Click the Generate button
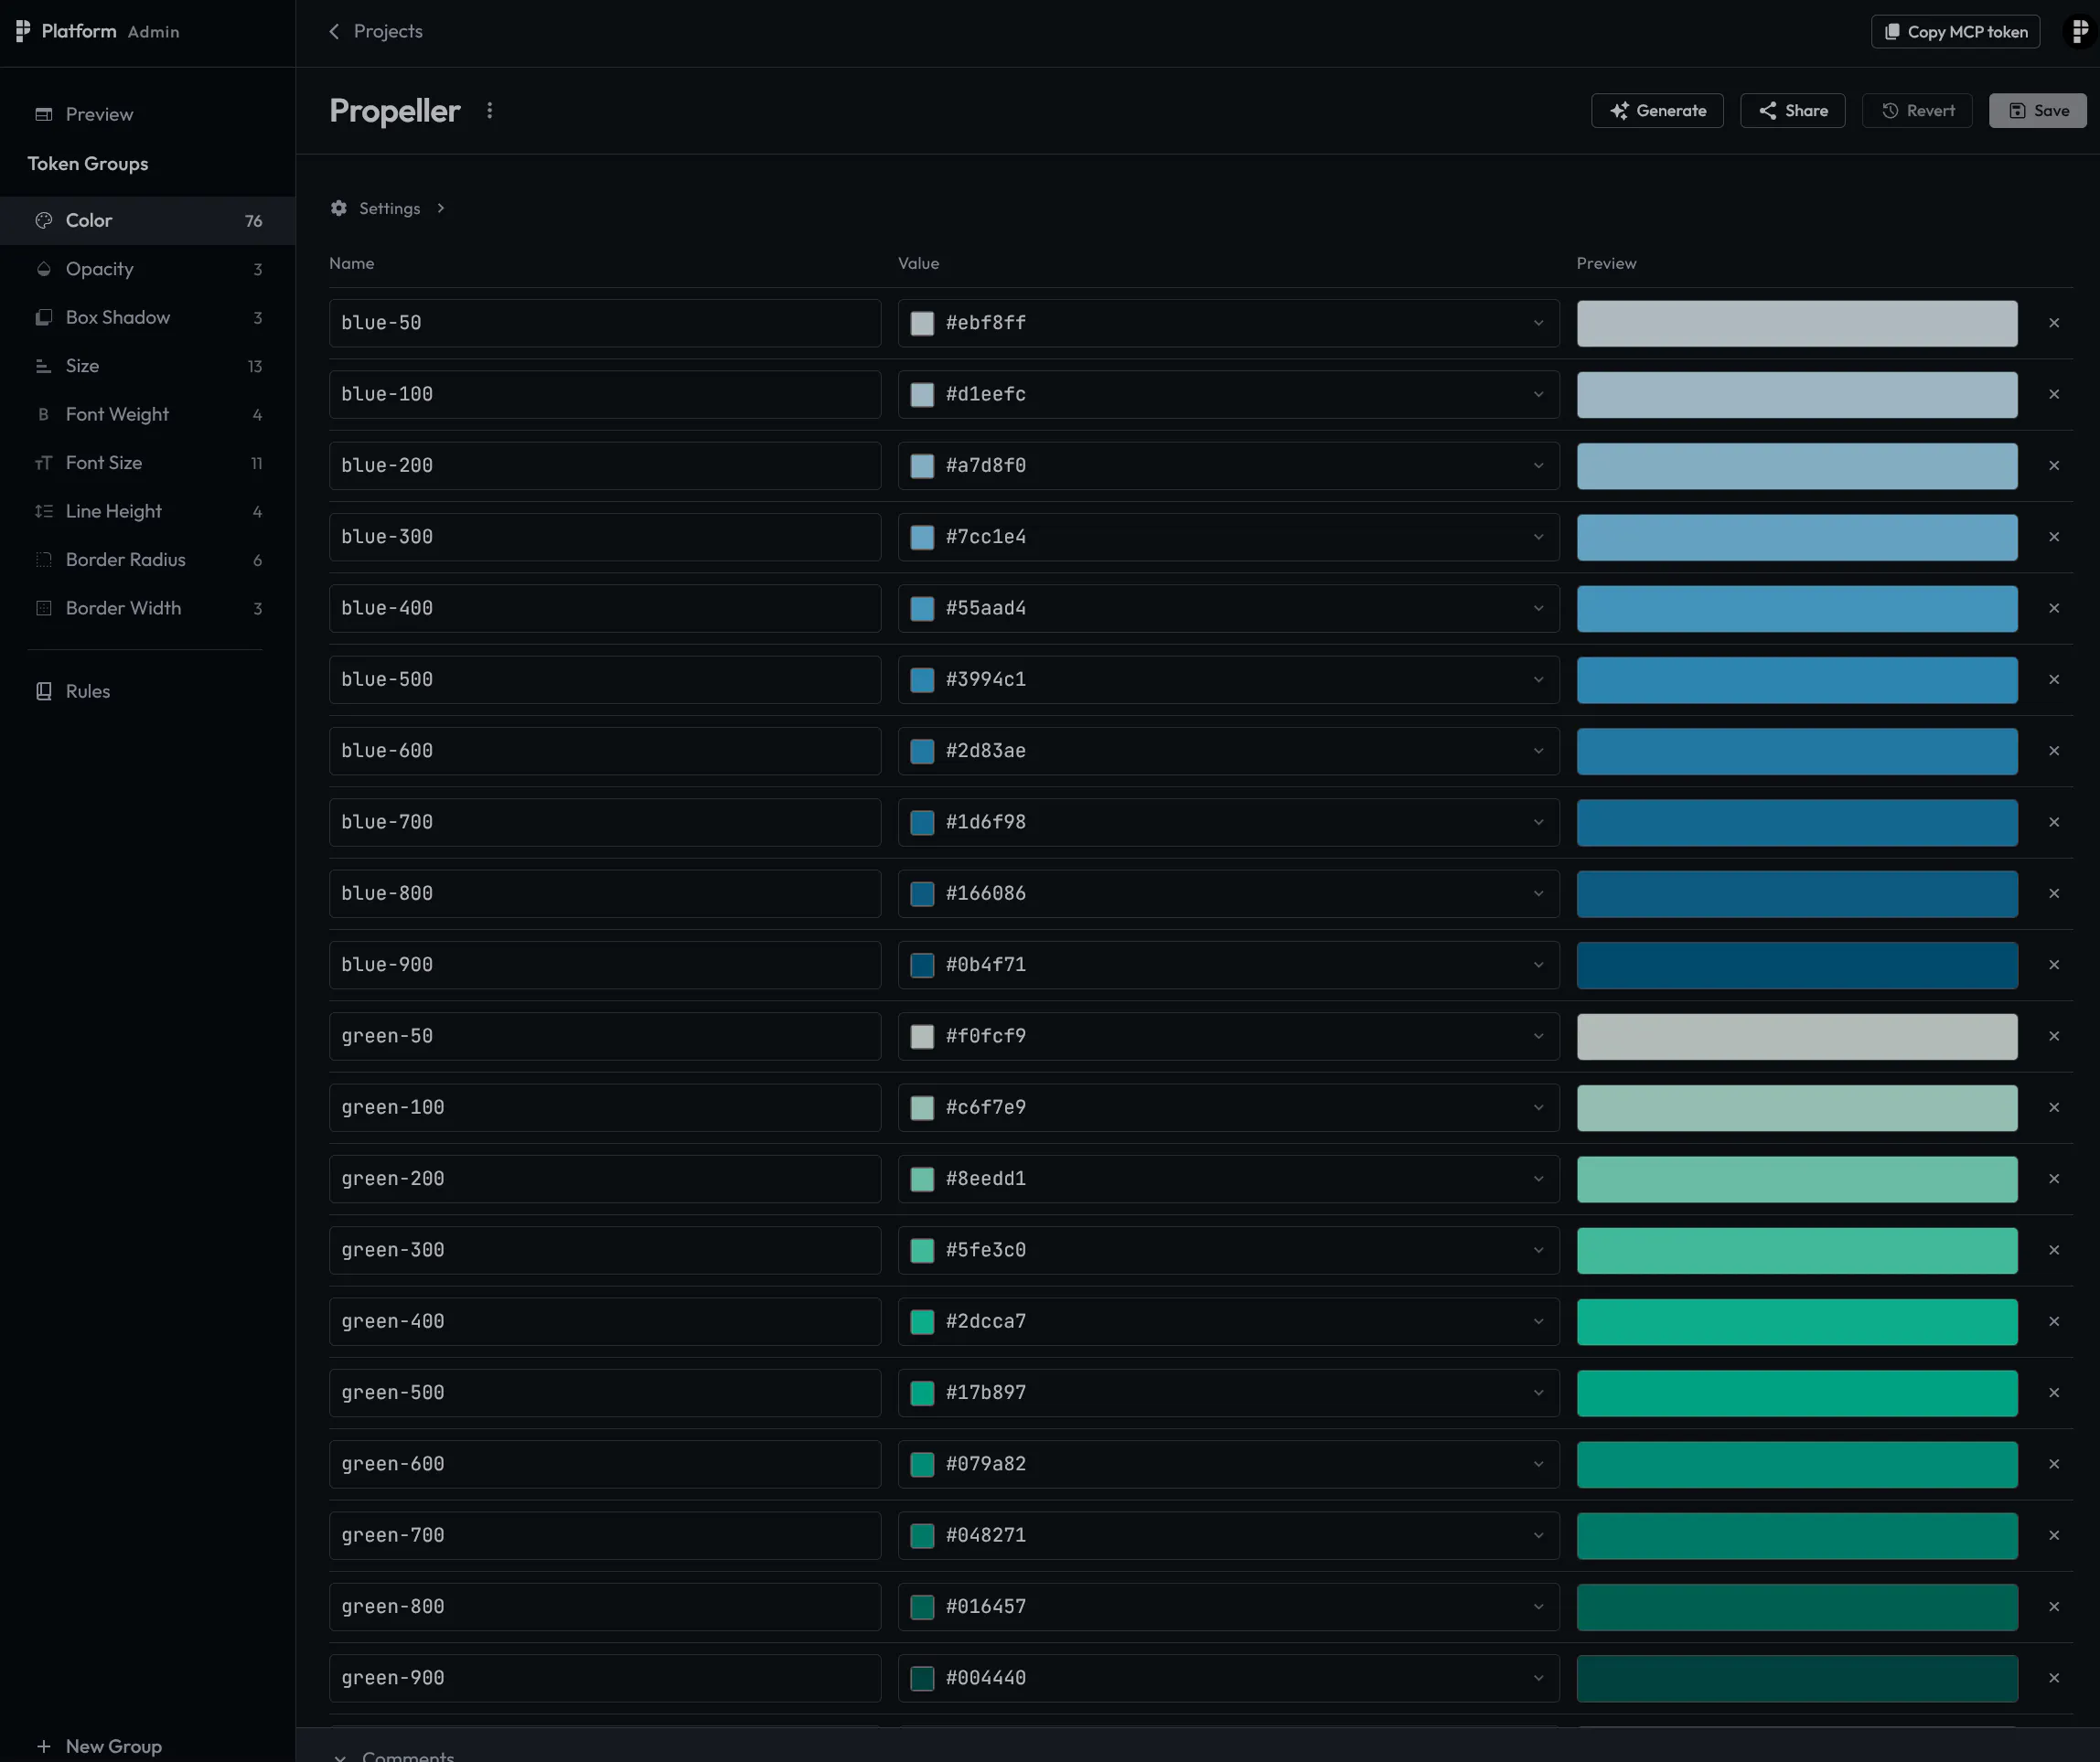This screenshot has height=1762, width=2100. pos(1657,111)
